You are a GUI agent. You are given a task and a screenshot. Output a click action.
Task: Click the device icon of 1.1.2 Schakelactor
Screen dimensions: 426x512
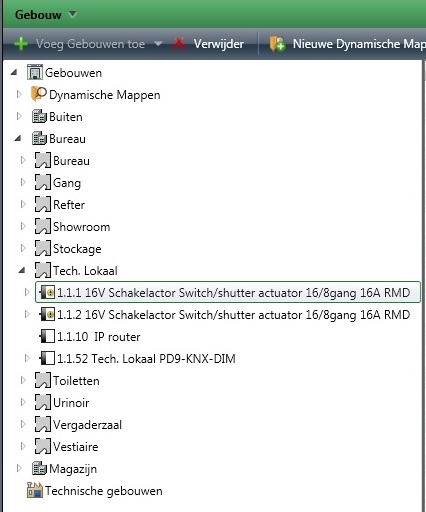[47, 314]
